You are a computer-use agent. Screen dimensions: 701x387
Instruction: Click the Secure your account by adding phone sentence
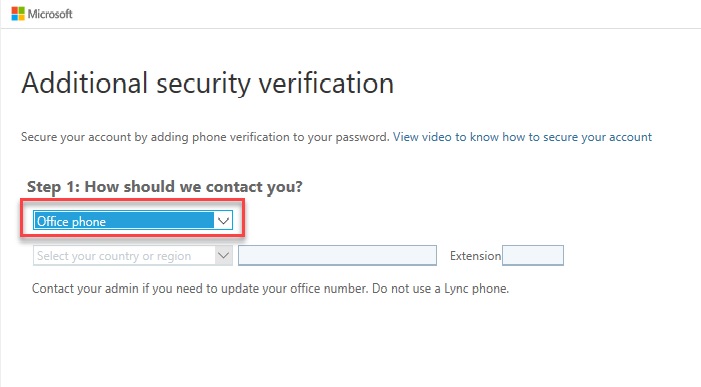pos(205,137)
